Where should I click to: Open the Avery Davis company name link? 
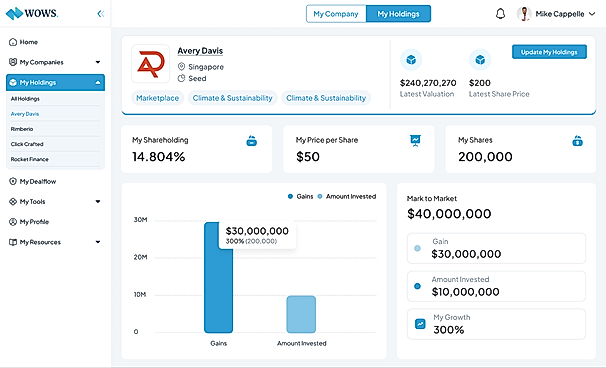pos(200,51)
